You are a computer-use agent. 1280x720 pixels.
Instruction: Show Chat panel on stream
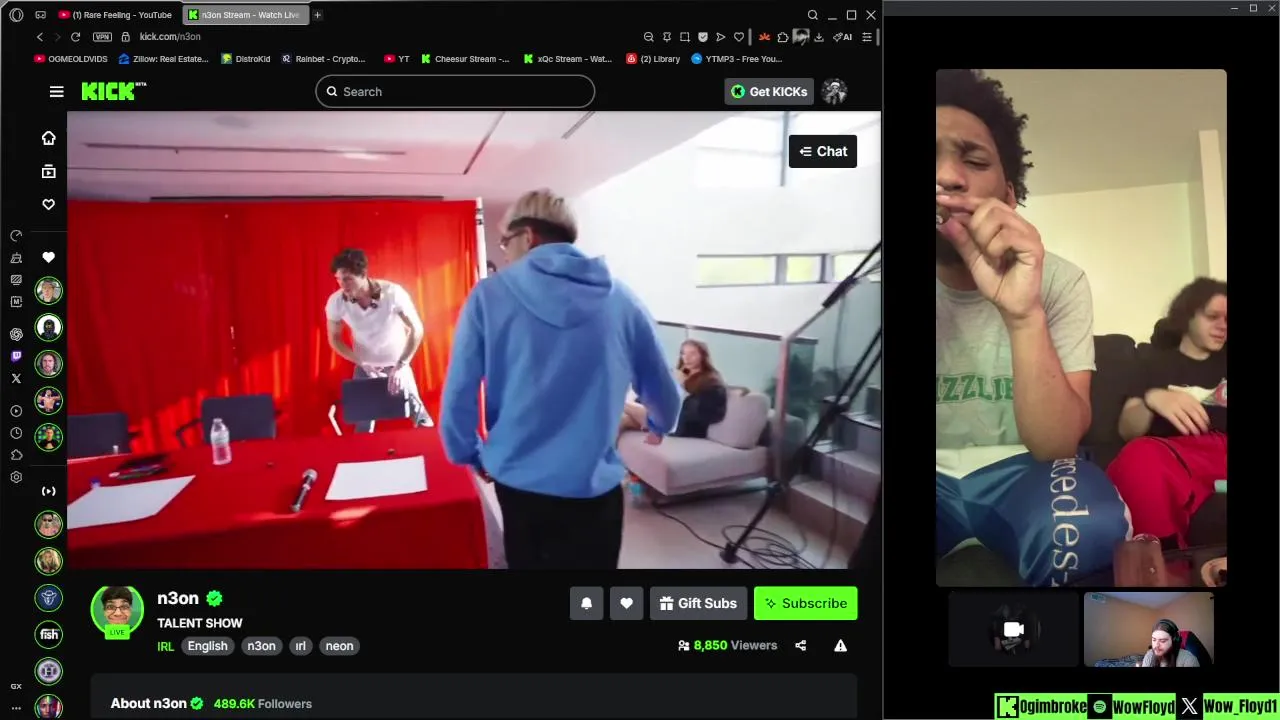(x=823, y=152)
